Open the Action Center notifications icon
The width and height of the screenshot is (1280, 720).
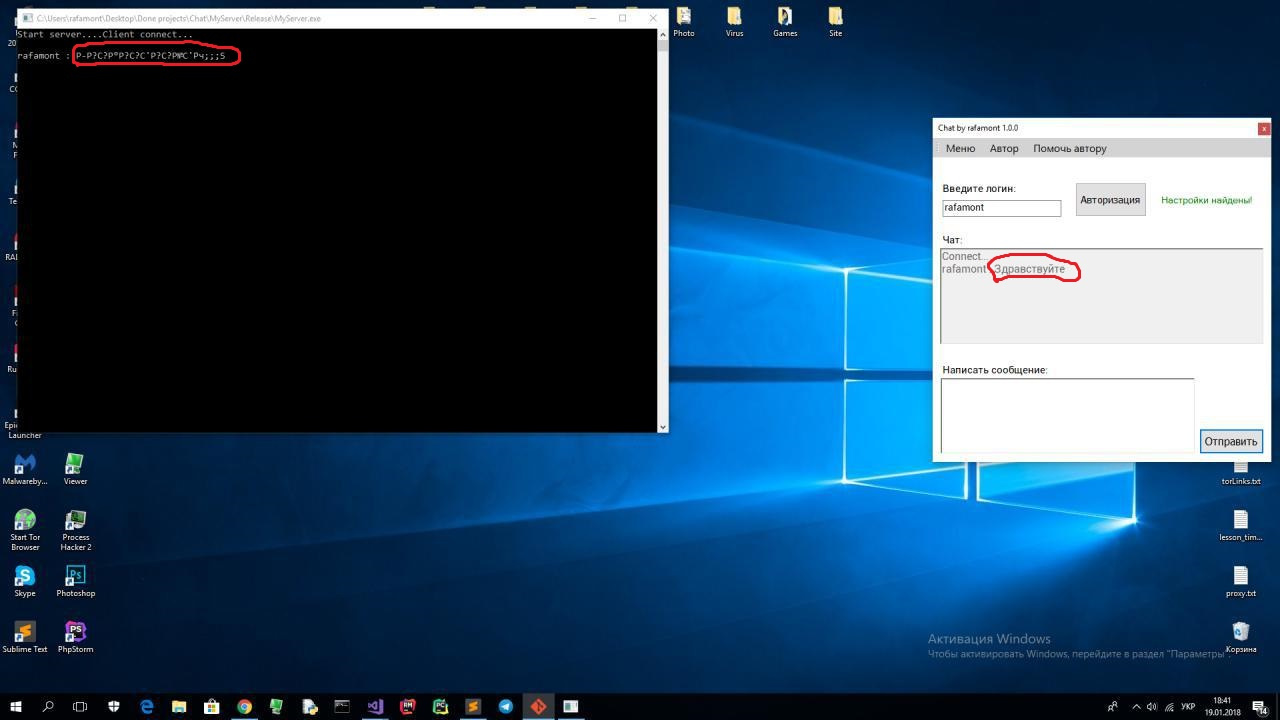point(1261,706)
